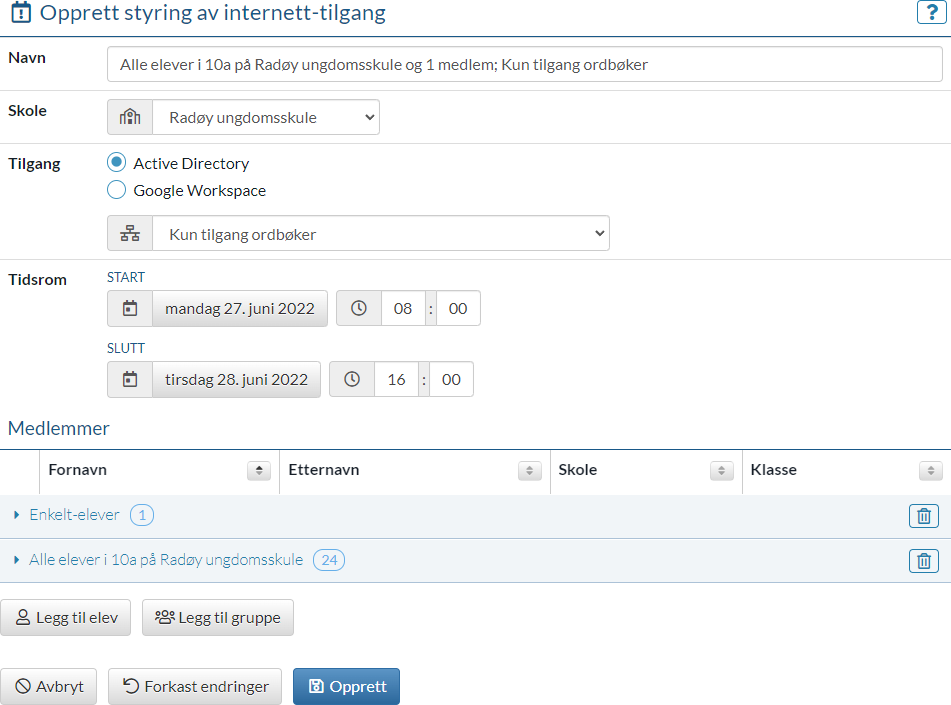The height and width of the screenshot is (705, 951).
Task: Click the calendar icon beside start date
Action: click(130, 309)
